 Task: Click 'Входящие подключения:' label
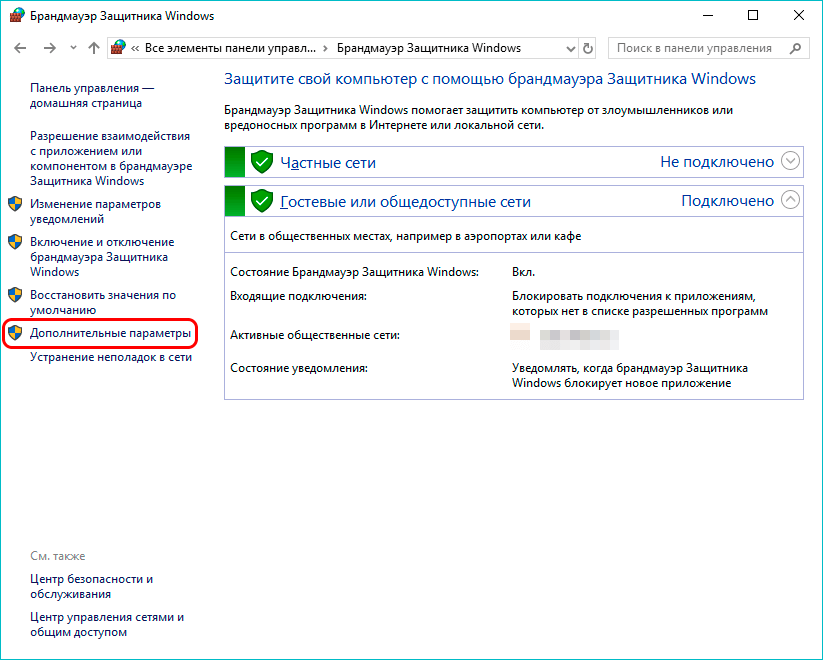click(298, 296)
